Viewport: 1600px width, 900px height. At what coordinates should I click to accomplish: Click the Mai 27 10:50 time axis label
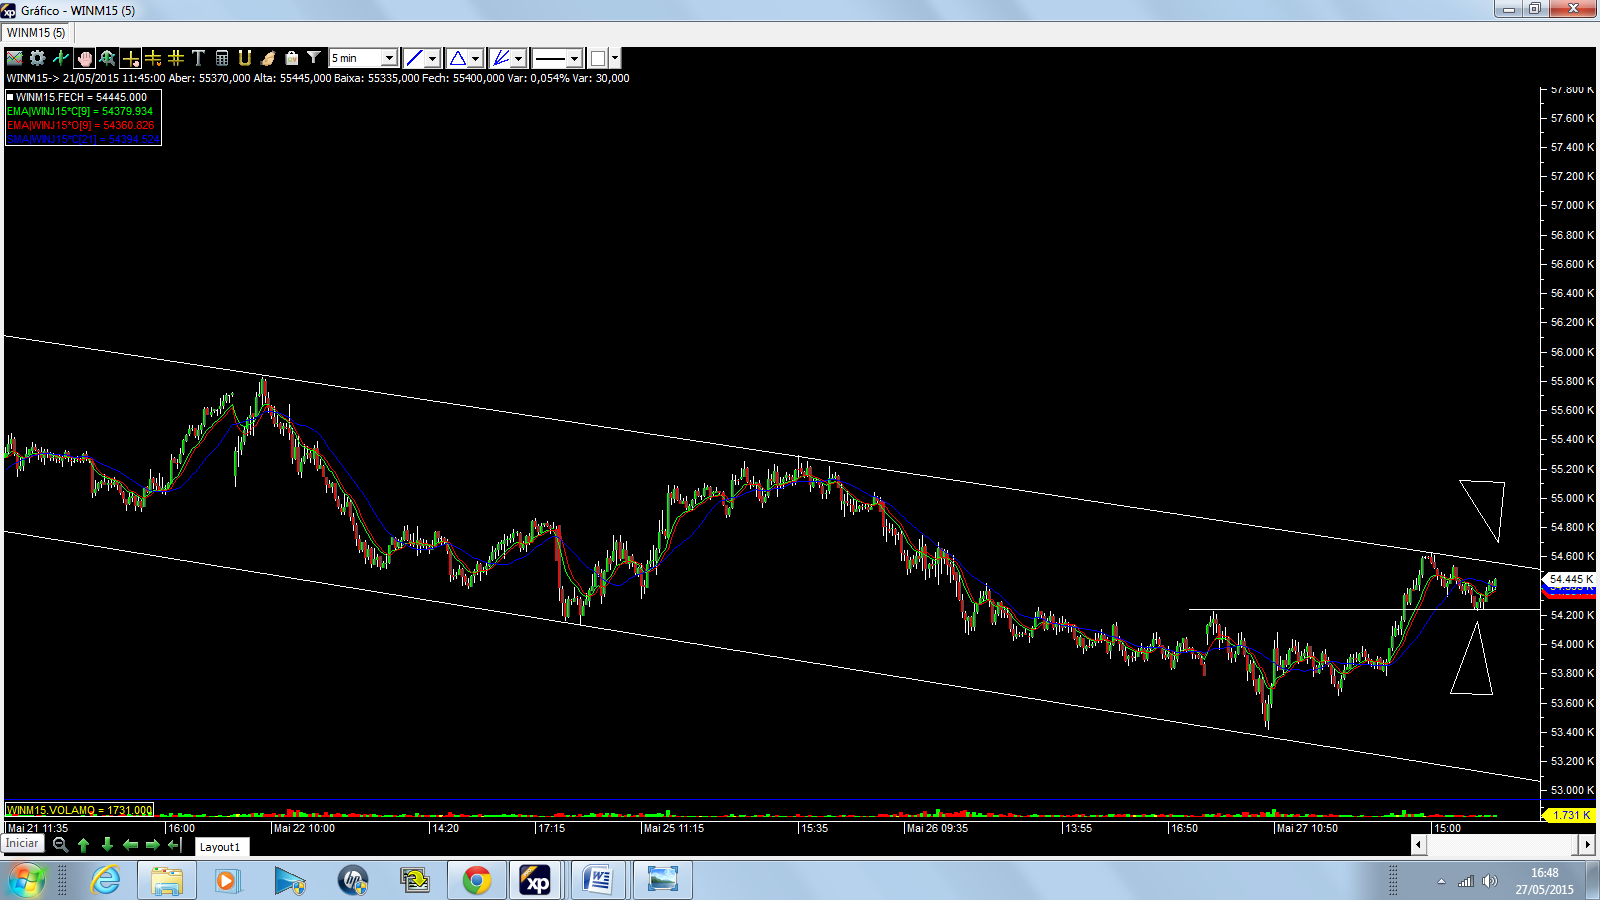[1307, 828]
